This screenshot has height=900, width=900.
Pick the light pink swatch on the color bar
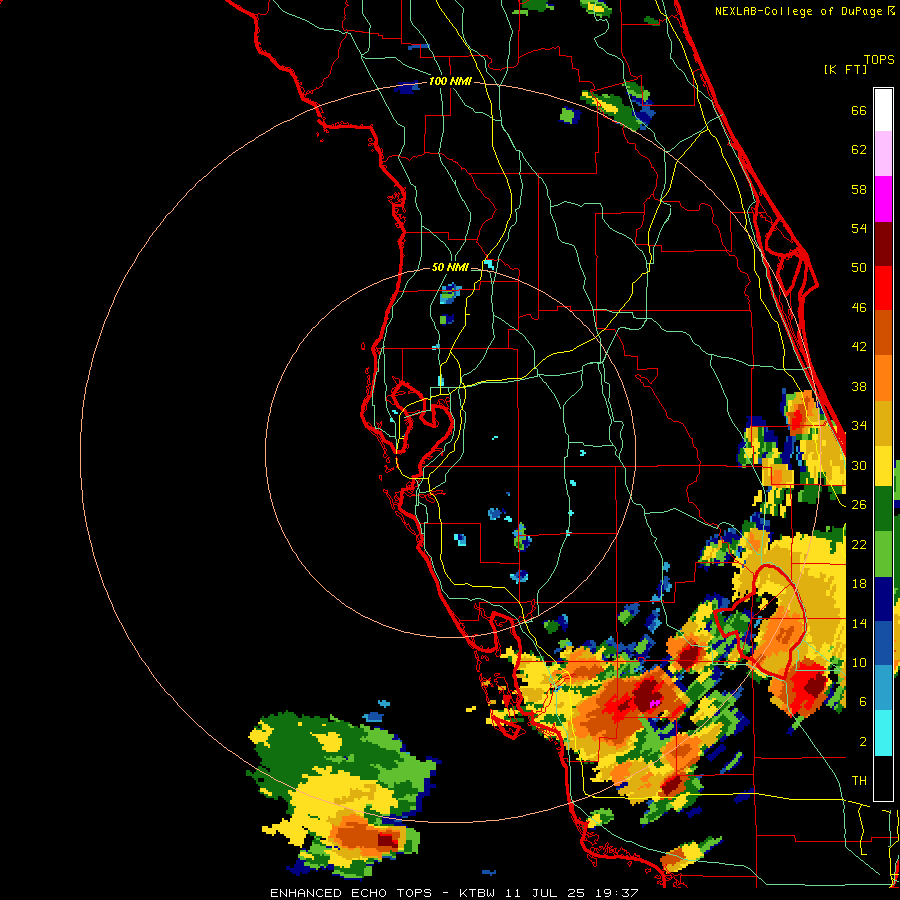[x=883, y=154]
